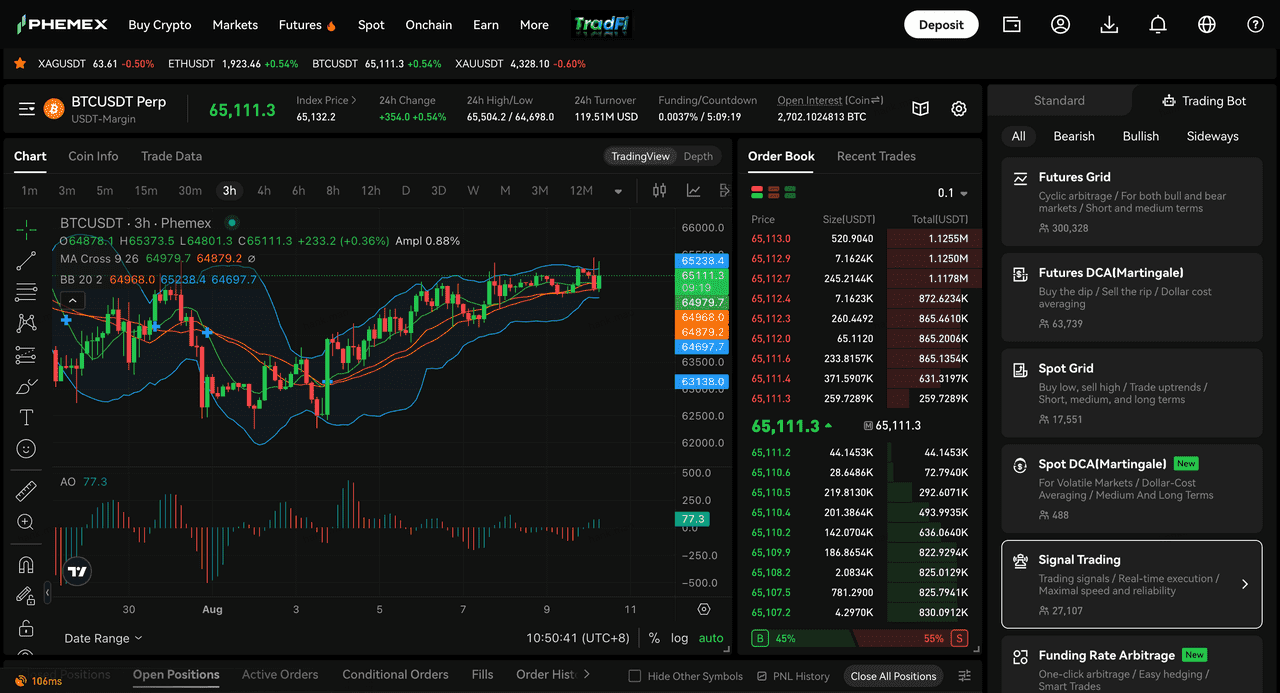Open the emoji icons tool
The height and width of the screenshot is (693, 1280).
click(x=26, y=449)
